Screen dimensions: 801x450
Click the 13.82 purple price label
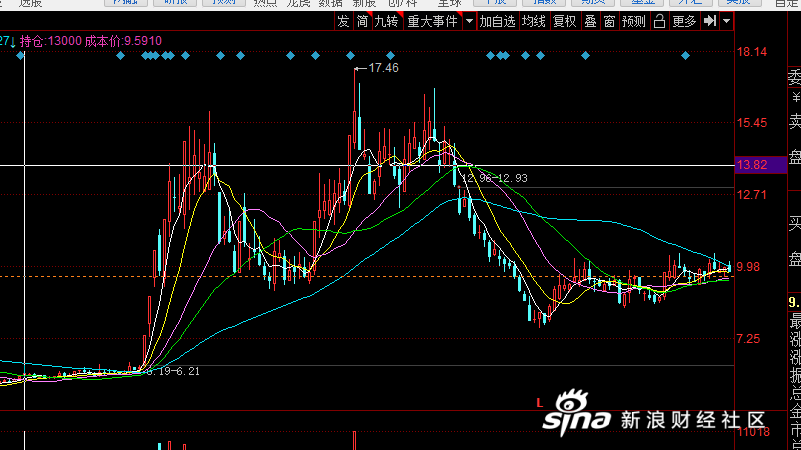(x=751, y=165)
